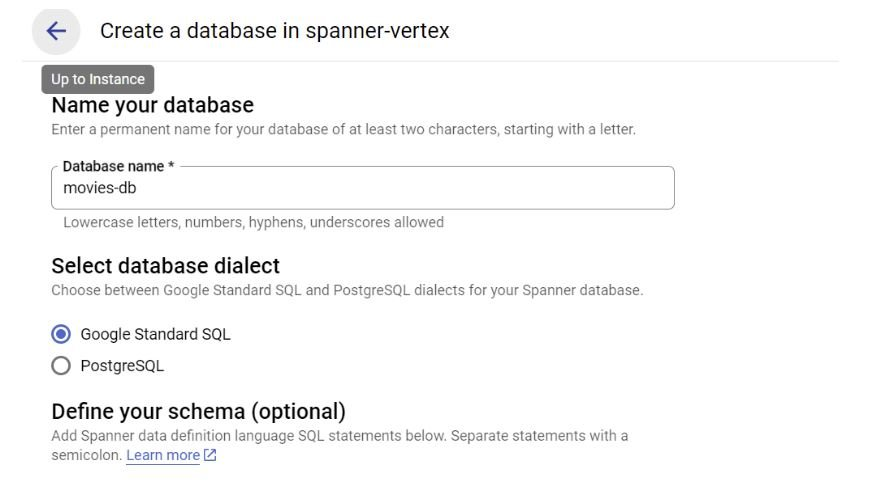Open the Learn more link
Image resolution: width=882 pixels, height=502 pixels.
click(x=163, y=456)
